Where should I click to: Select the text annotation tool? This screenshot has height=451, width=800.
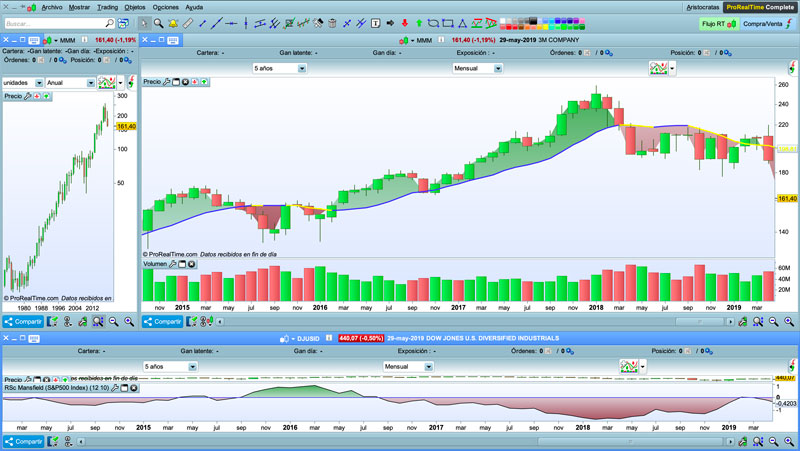coord(376,23)
